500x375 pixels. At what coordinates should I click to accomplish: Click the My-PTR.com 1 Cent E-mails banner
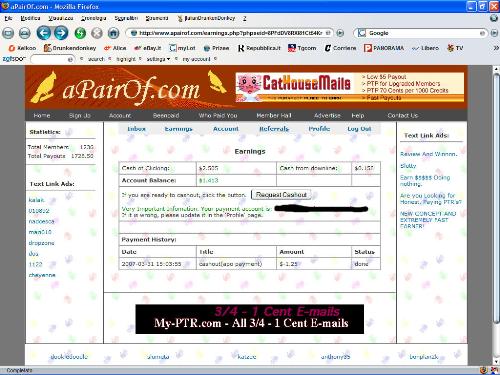point(250,319)
